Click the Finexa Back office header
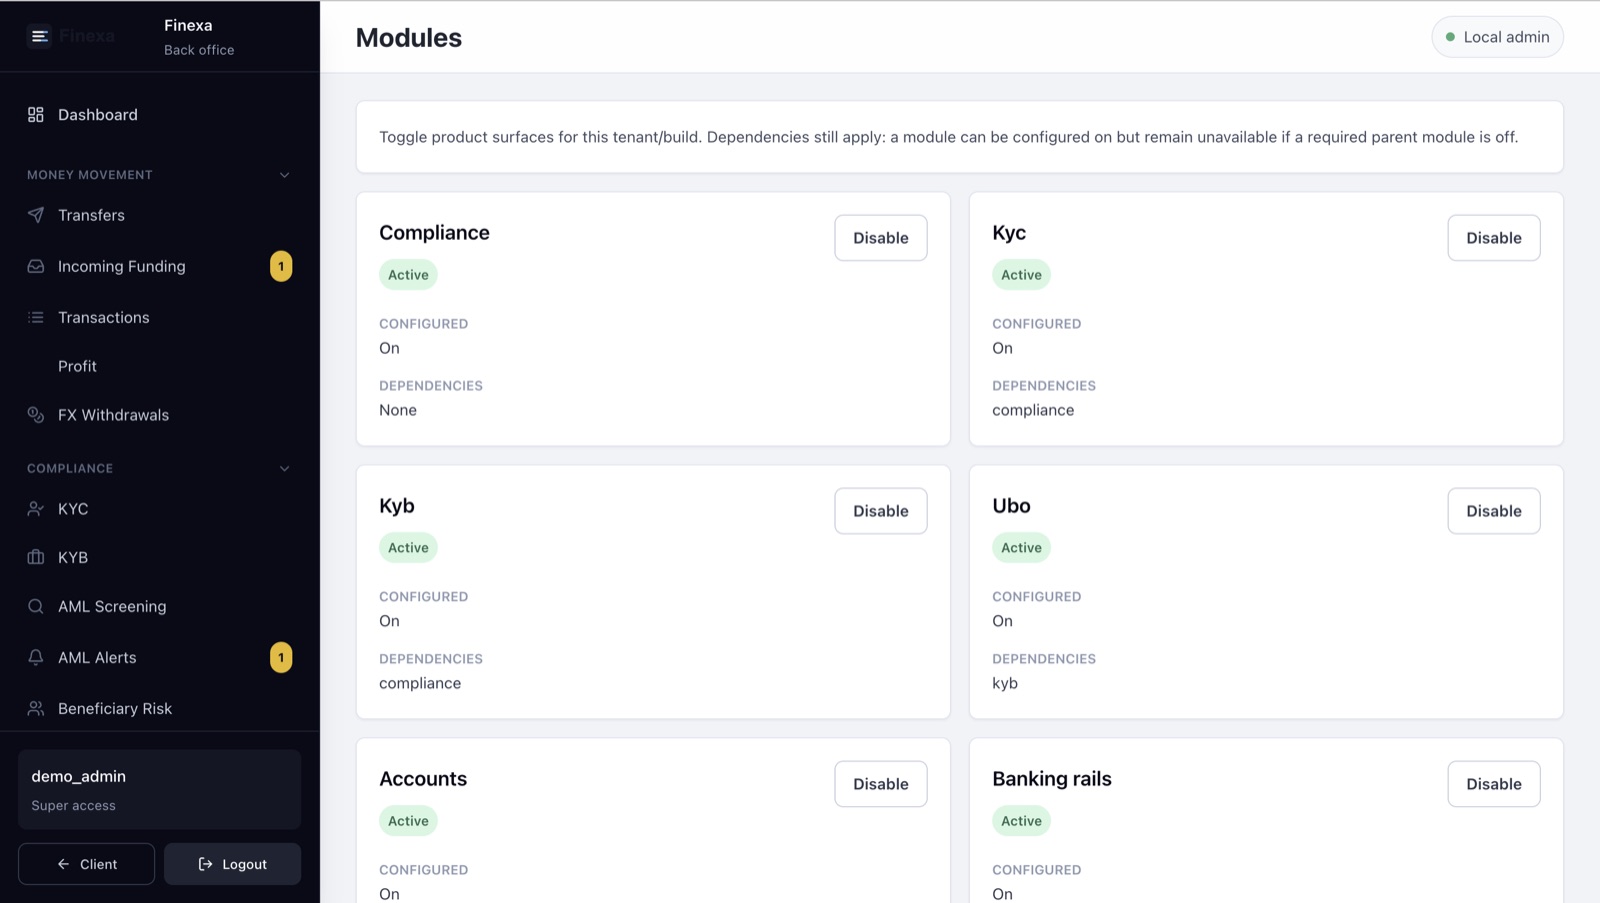1600x903 pixels. coord(199,37)
